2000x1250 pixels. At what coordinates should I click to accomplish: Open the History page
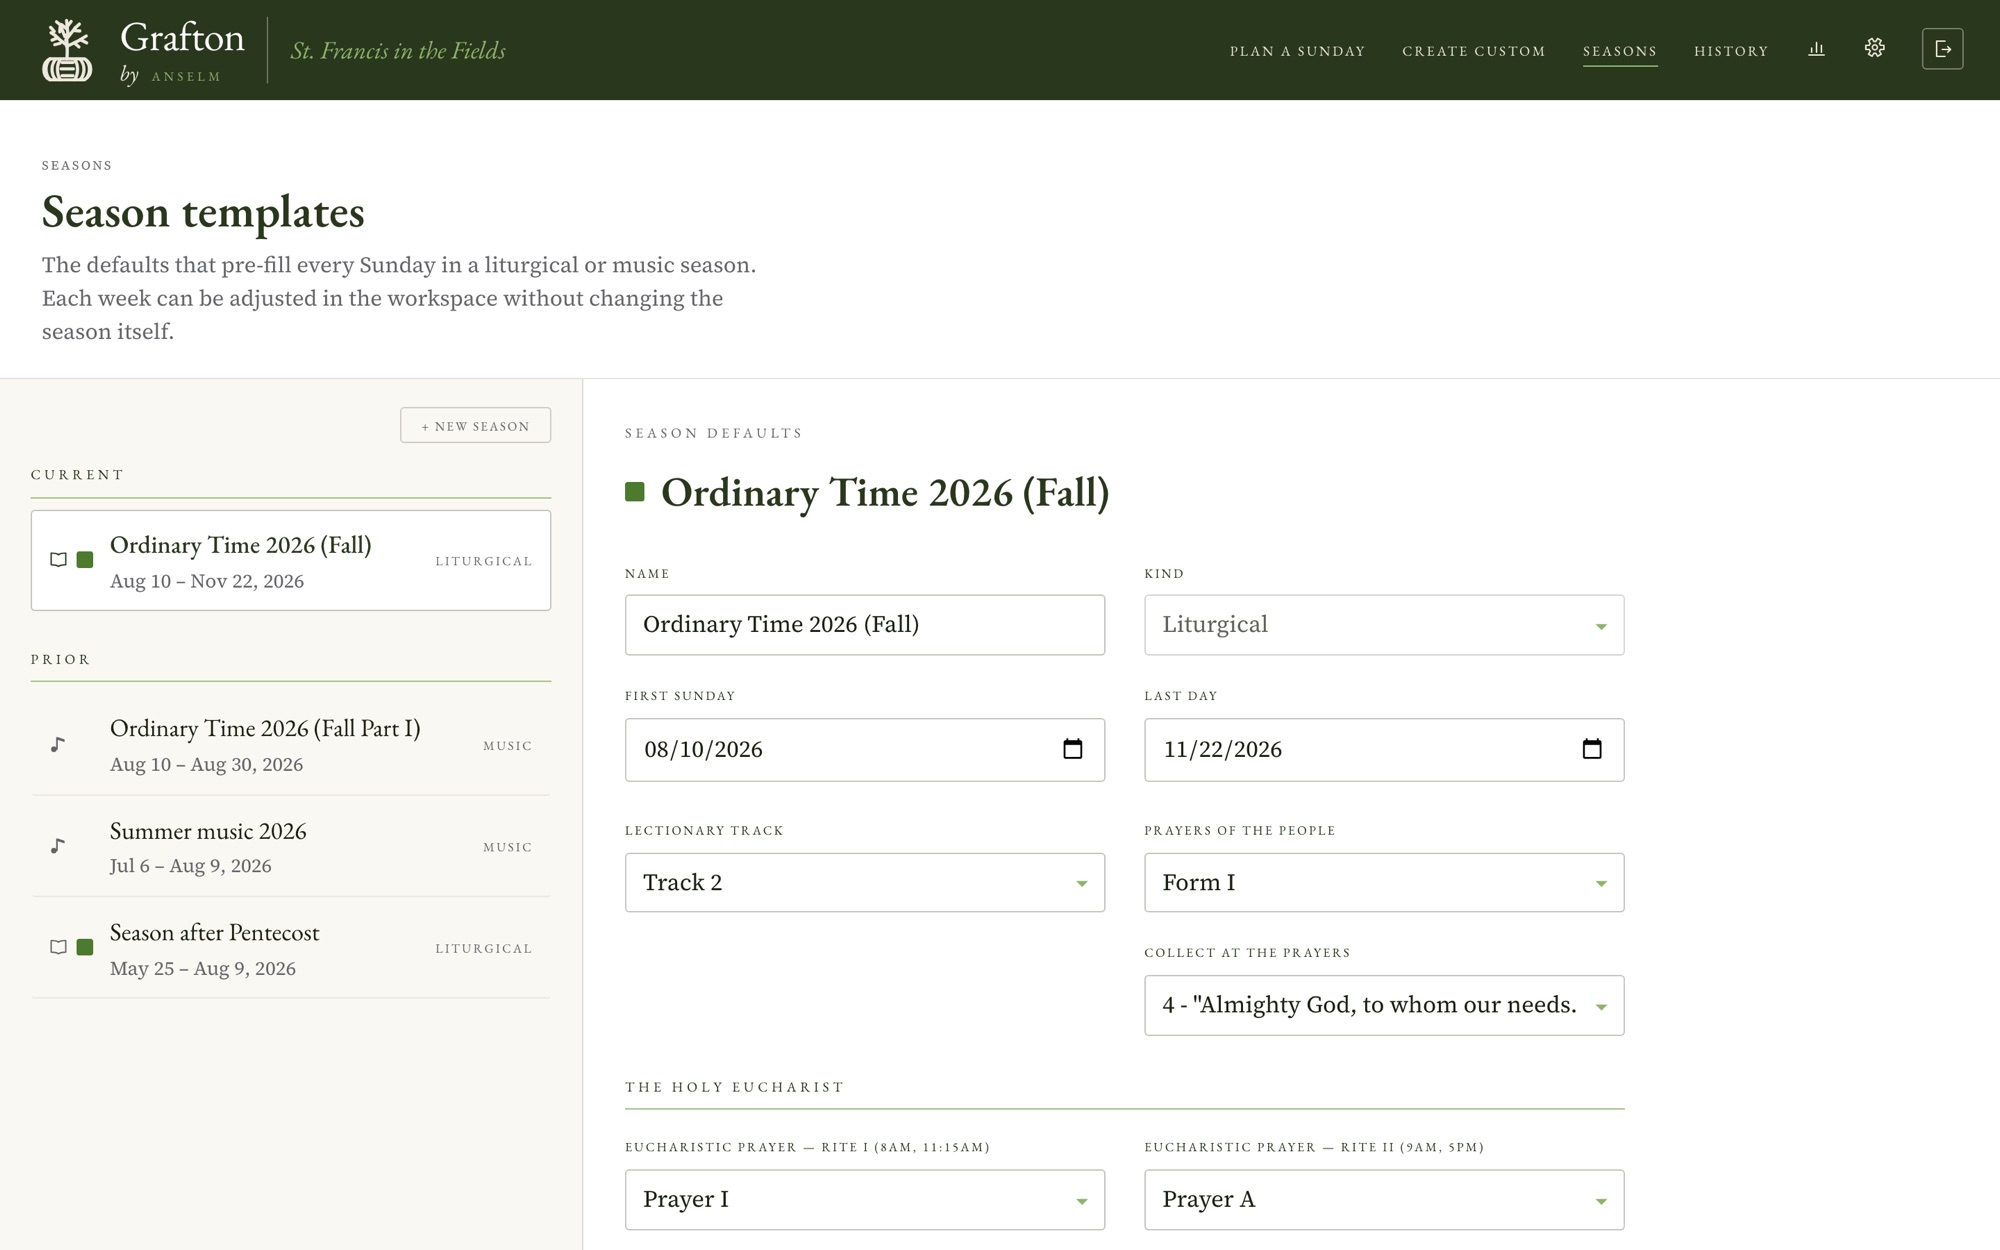[1731, 51]
